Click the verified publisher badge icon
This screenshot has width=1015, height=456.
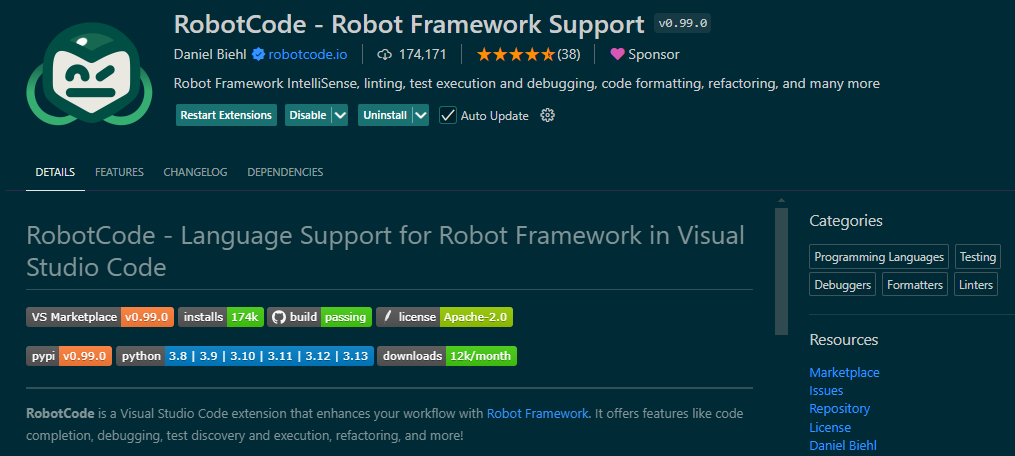tap(258, 54)
